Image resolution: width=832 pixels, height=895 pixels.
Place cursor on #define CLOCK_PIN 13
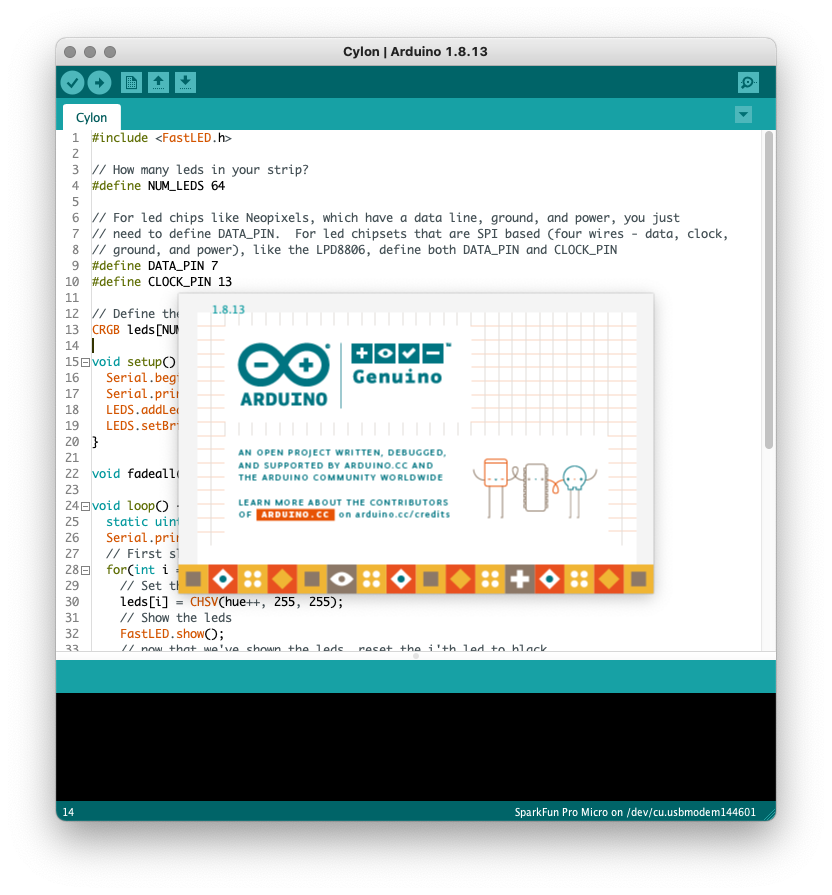click(x=161, y=282)
